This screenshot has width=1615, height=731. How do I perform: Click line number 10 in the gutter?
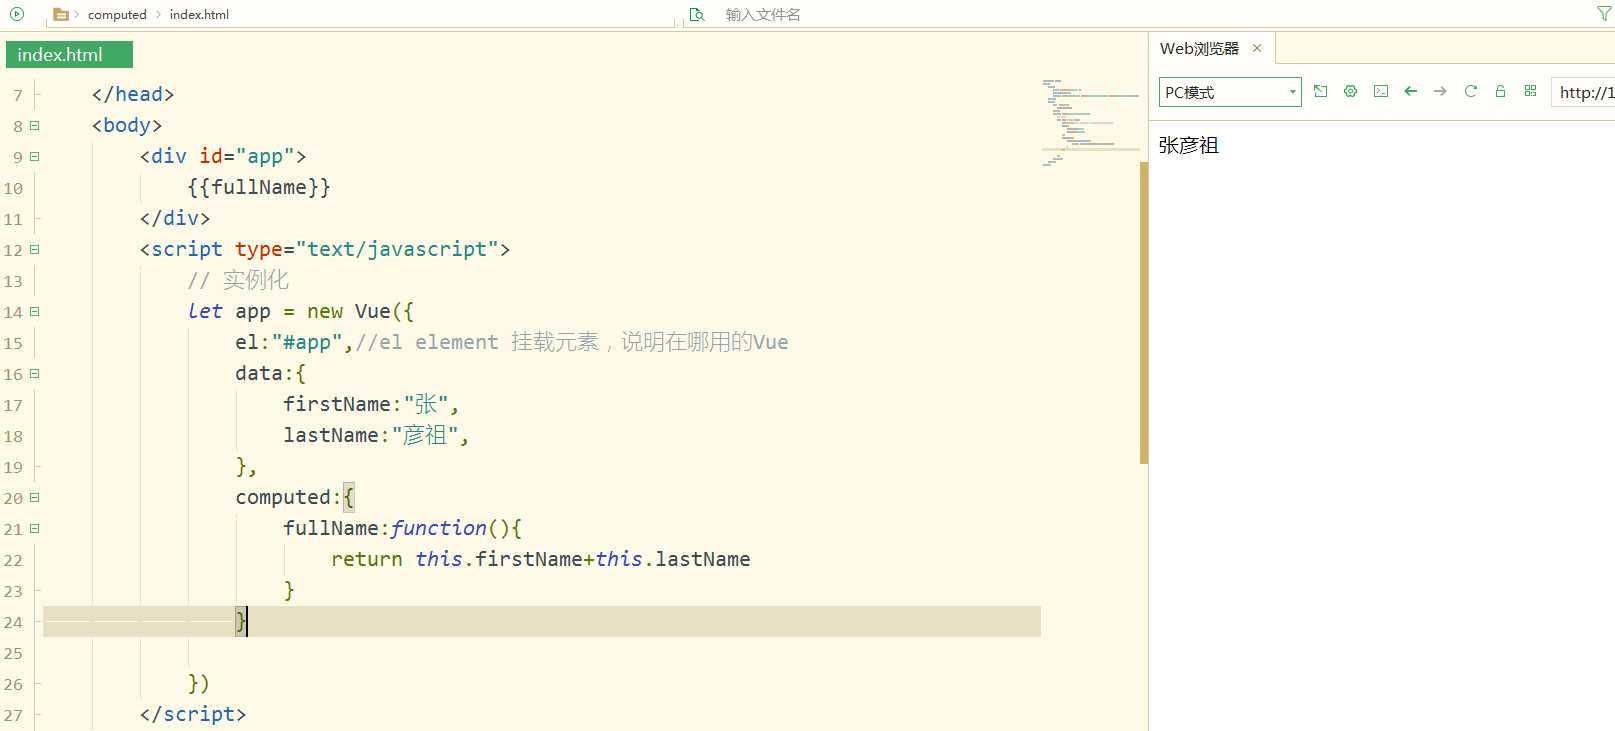pyautogui.click(x=13, y=188)
